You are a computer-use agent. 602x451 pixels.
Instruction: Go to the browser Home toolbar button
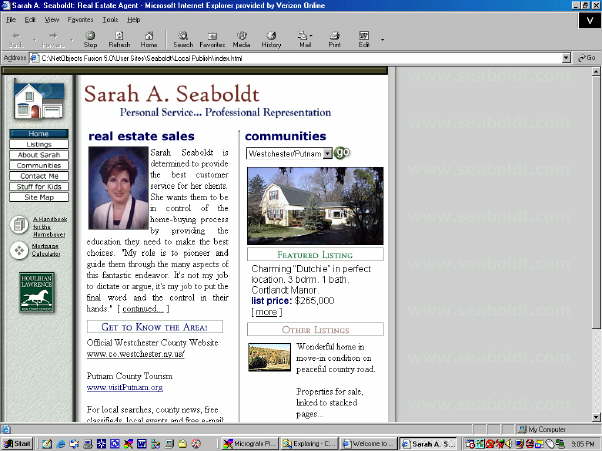[149, 40]
